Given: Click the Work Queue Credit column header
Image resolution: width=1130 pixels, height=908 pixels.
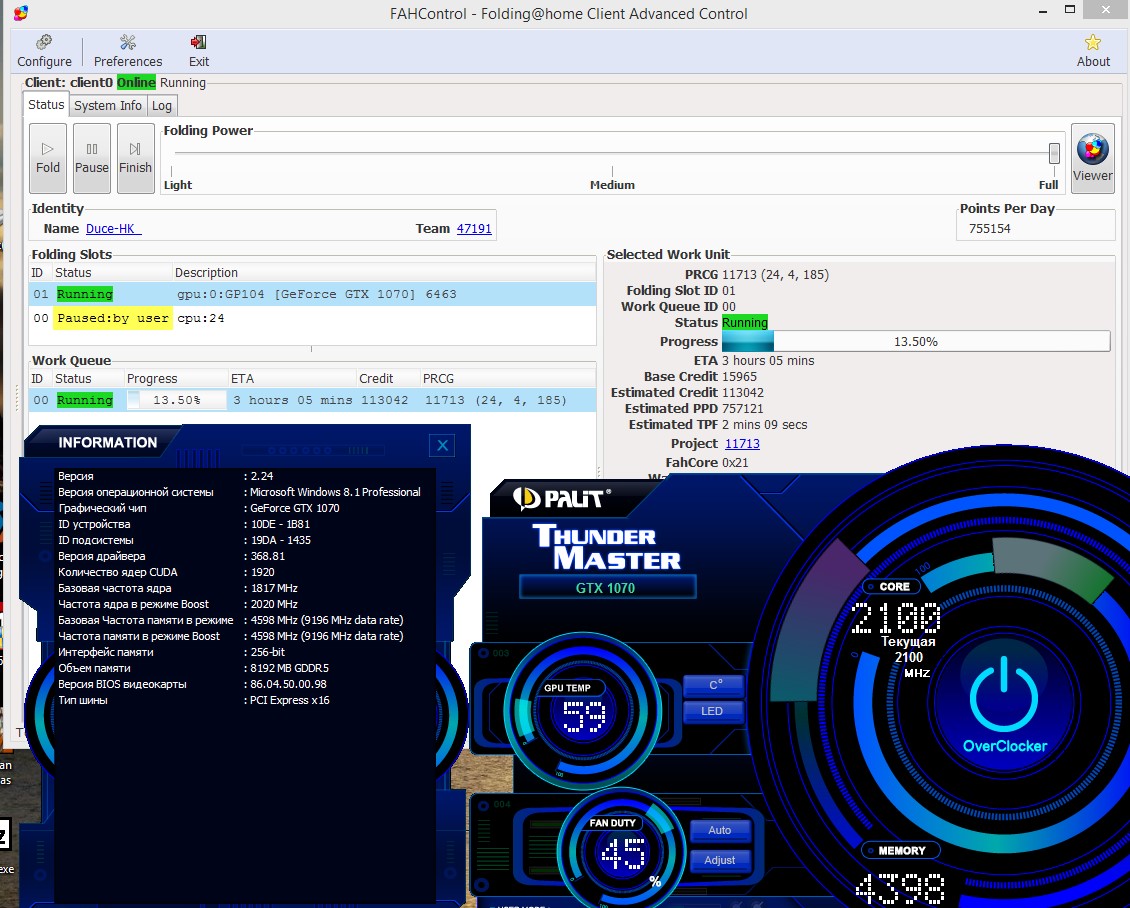Looking at the screenshot, I should 388,378.
